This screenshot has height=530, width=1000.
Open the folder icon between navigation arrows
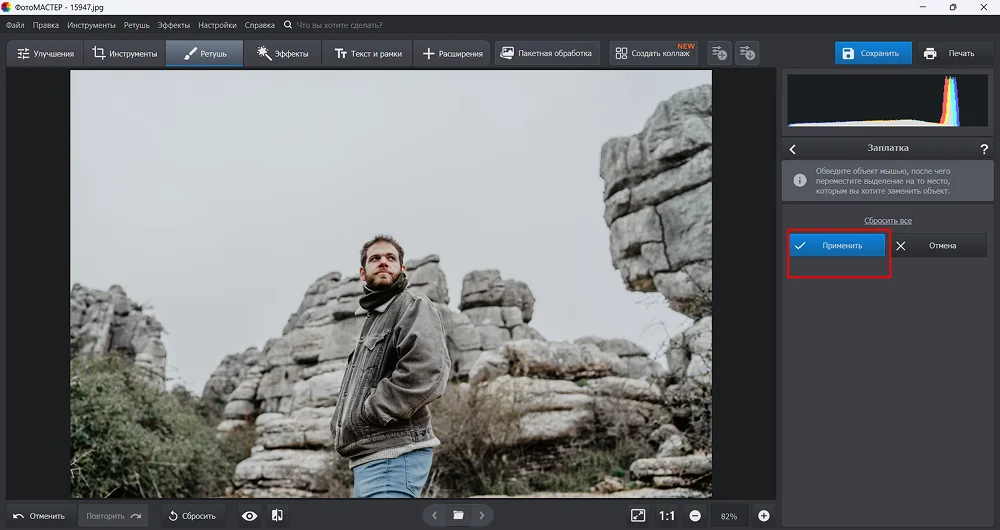click(x=458, y=515)
